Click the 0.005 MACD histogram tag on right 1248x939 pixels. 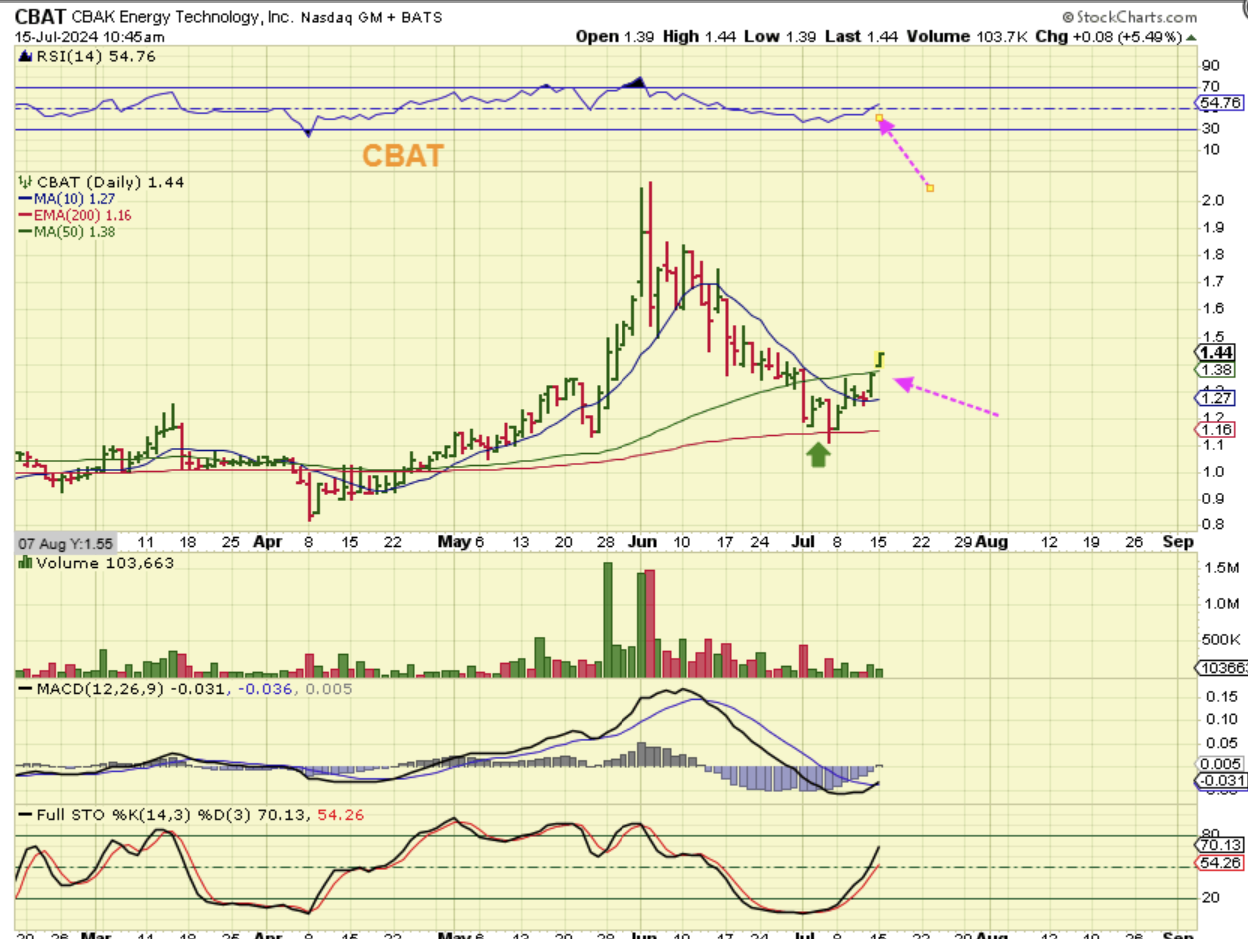click(x=1220, y=763)
